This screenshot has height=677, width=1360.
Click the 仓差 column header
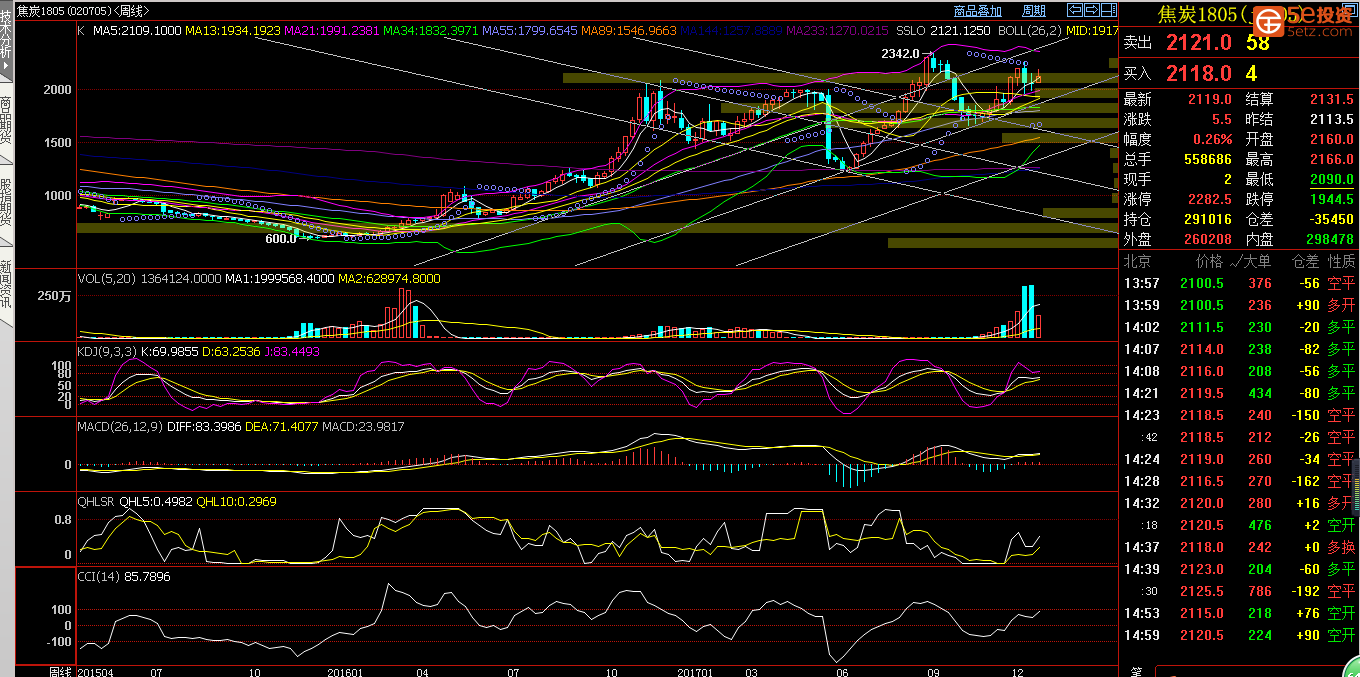click(1306, 261)
